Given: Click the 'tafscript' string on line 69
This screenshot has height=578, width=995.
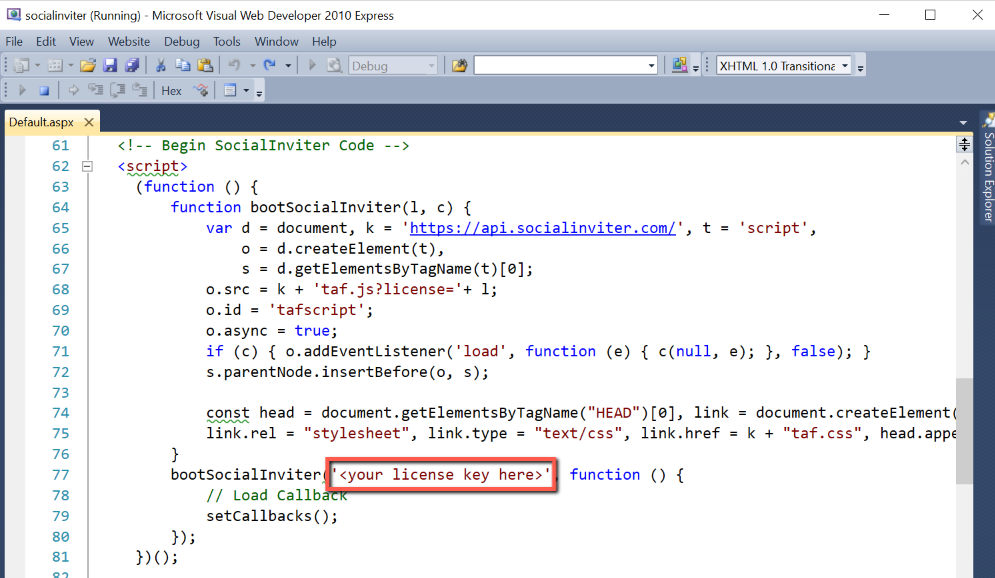Looking at the screenshot, I should coord(317,310).
